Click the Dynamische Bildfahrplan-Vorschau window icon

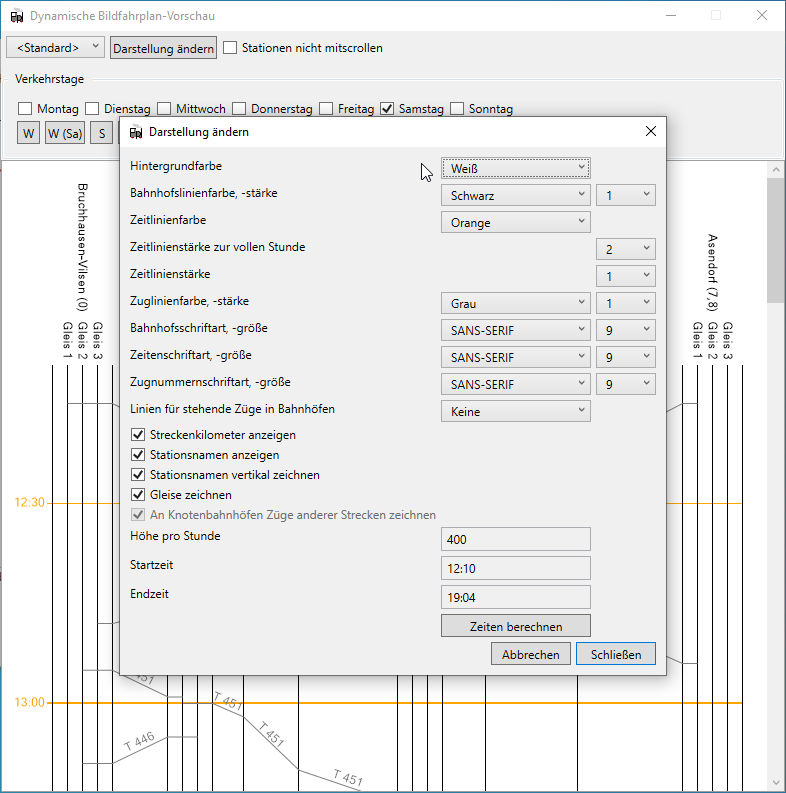[17, 16]
